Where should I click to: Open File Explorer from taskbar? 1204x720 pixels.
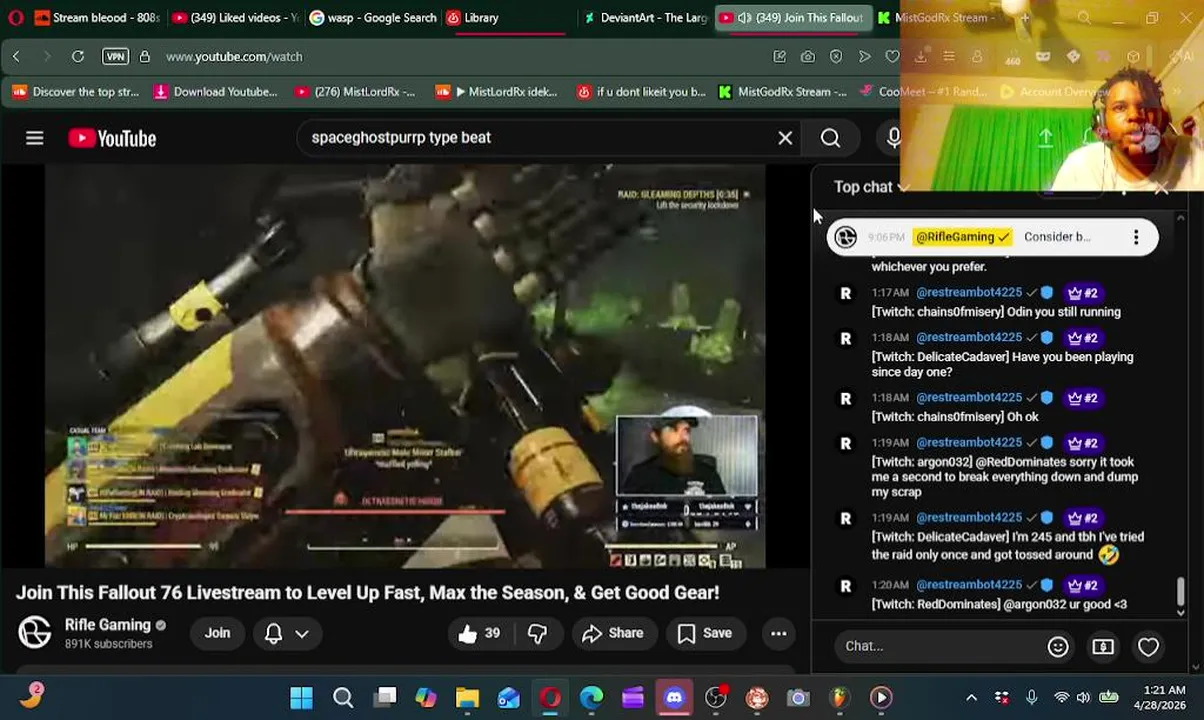467,698
